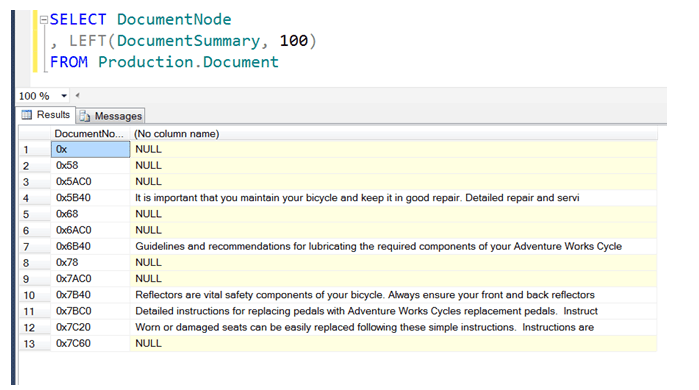Click the horizontal scroll left arrow
The image size is (699, 390).
[78, 95]
